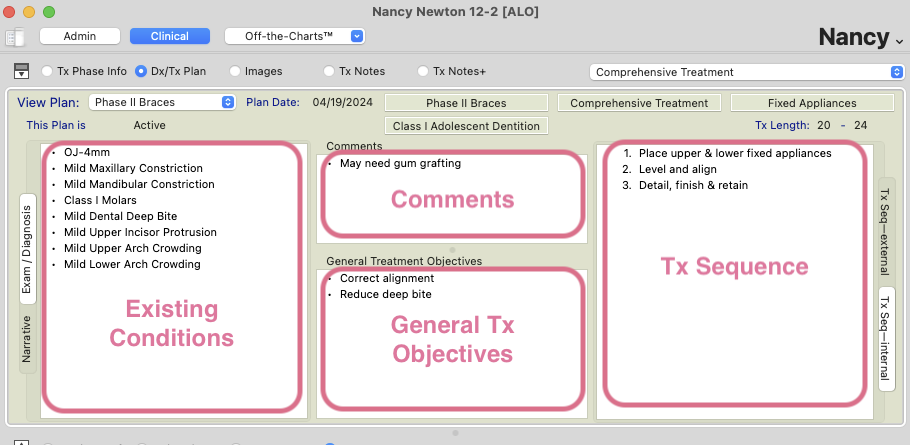The height and width of the screenshot is (445, 910).
Task: Click the Mild Lower Arch Crowding entry
Action: [x=132, y=264]
